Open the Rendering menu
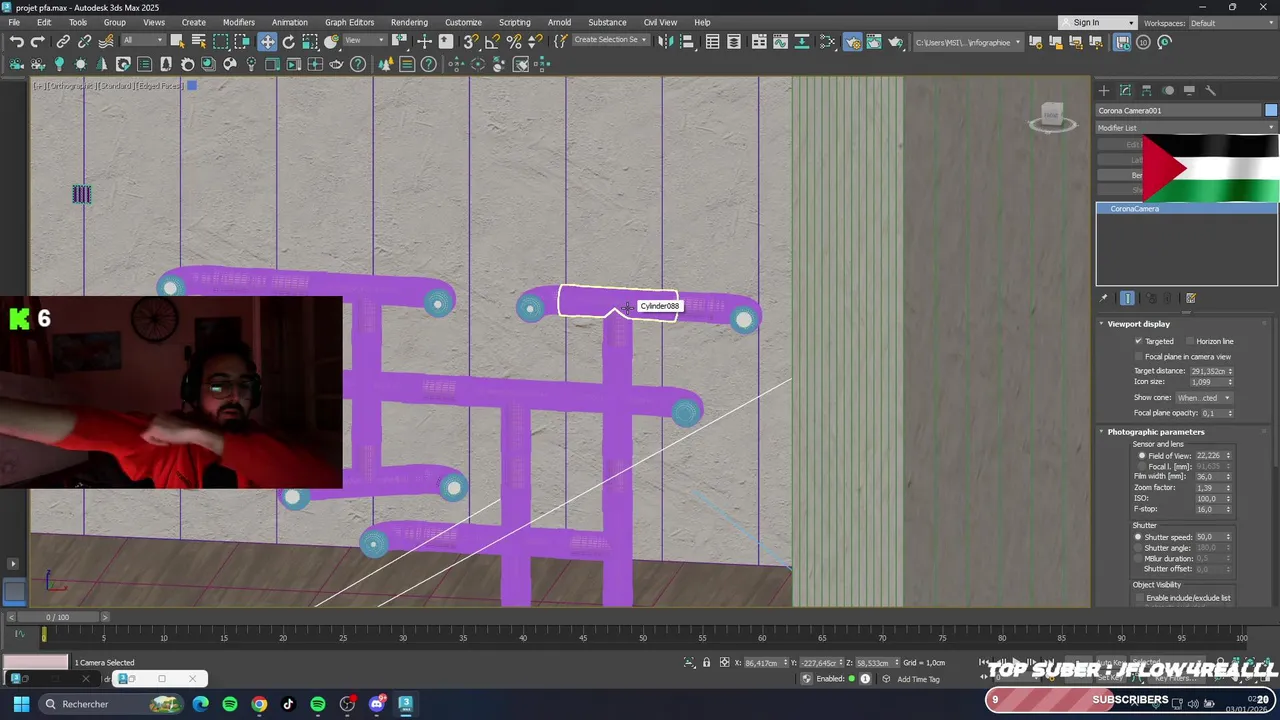 (x=409, y=22)
